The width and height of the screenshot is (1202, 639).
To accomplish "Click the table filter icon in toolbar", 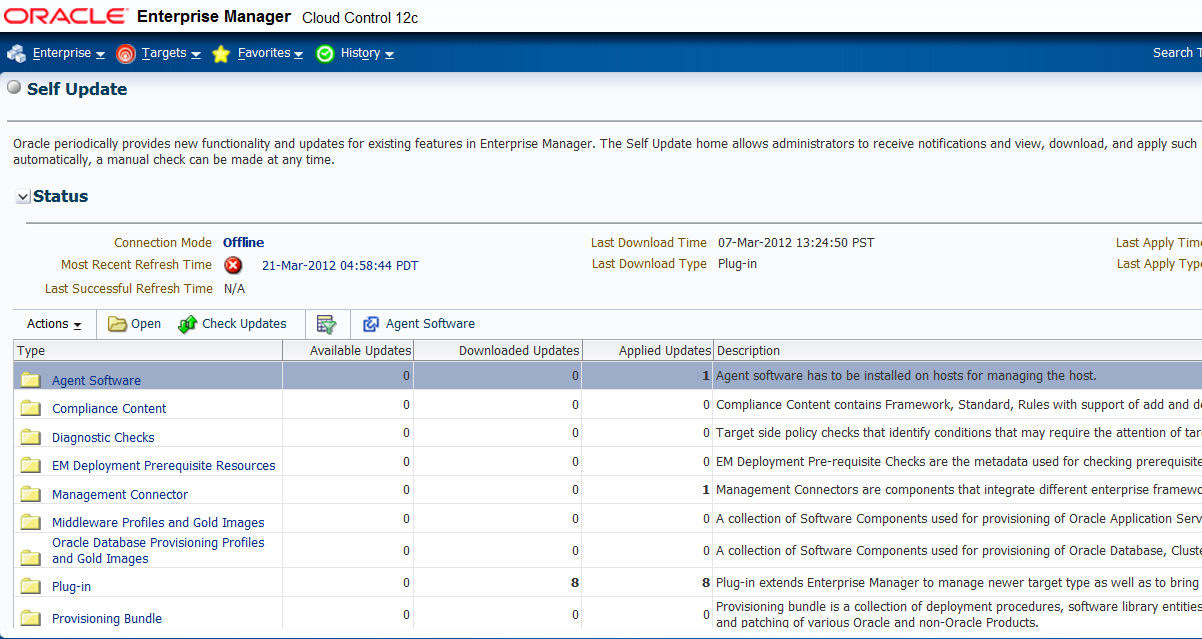I will 326,324.
